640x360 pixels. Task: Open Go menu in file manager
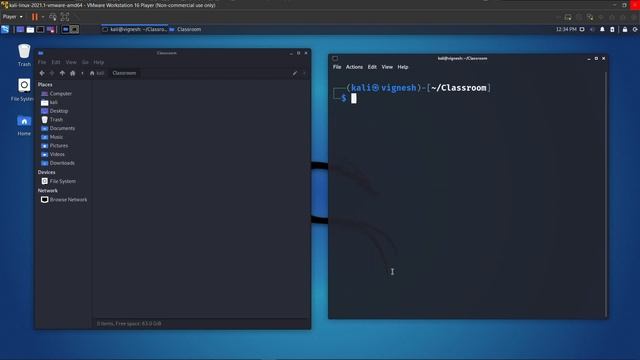pyautogui.click(x=85, y=62)
